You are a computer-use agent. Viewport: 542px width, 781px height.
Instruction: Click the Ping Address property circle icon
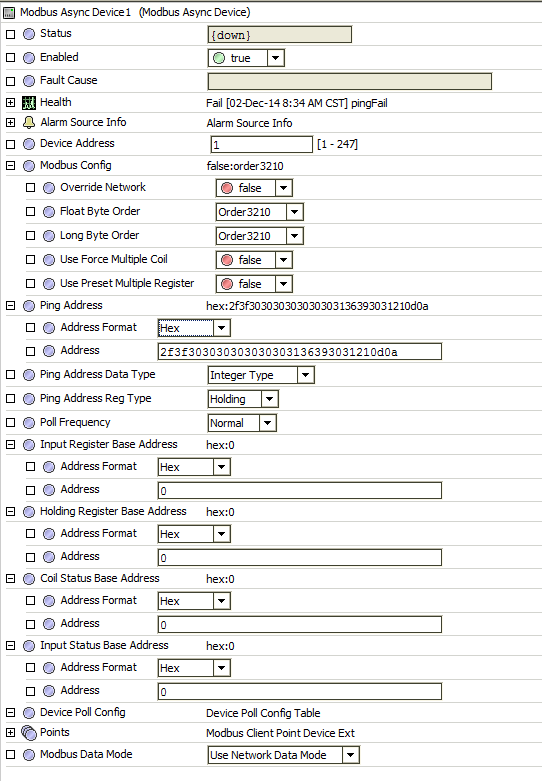point(29,306)
